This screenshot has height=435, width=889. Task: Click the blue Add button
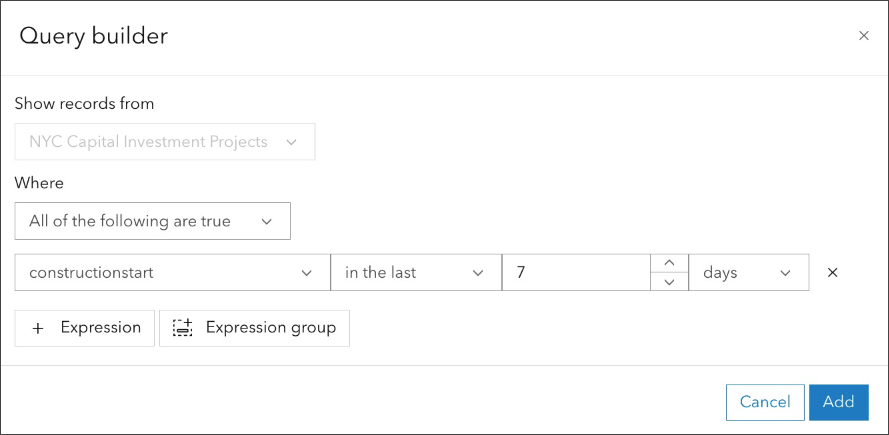tap(838, 402)
